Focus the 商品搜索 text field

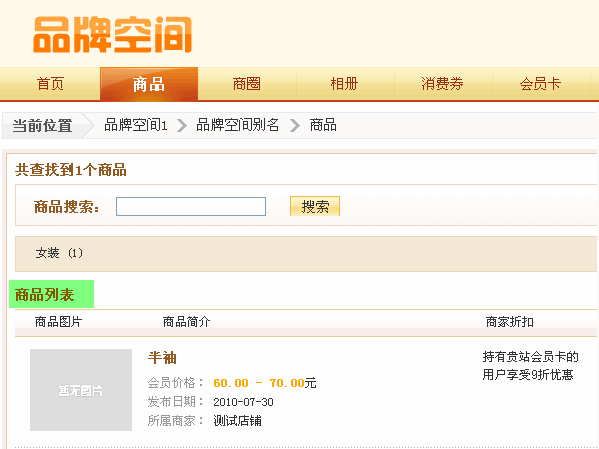[x=191, y=206]
